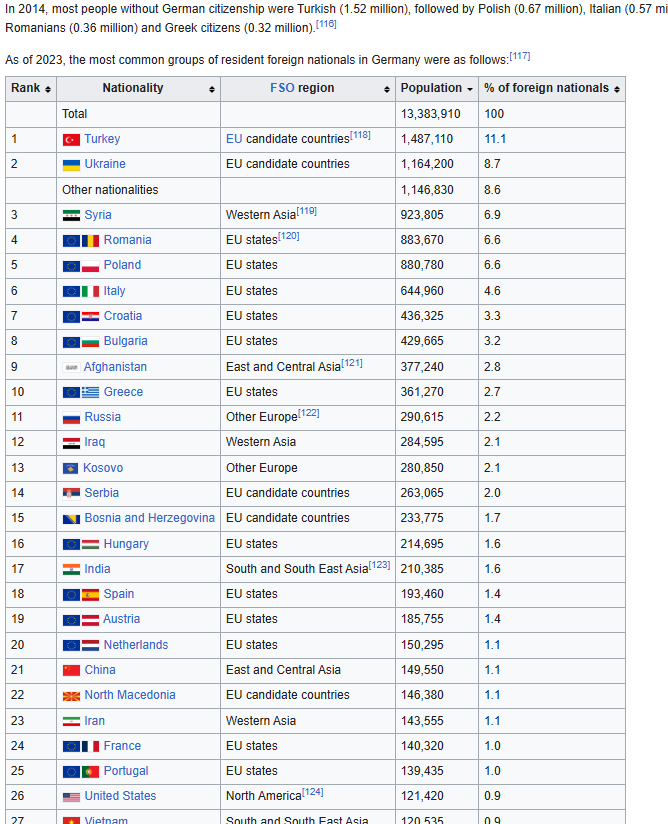
Task: Open citation 122 after Other Europe
Action: pos(309,413)
